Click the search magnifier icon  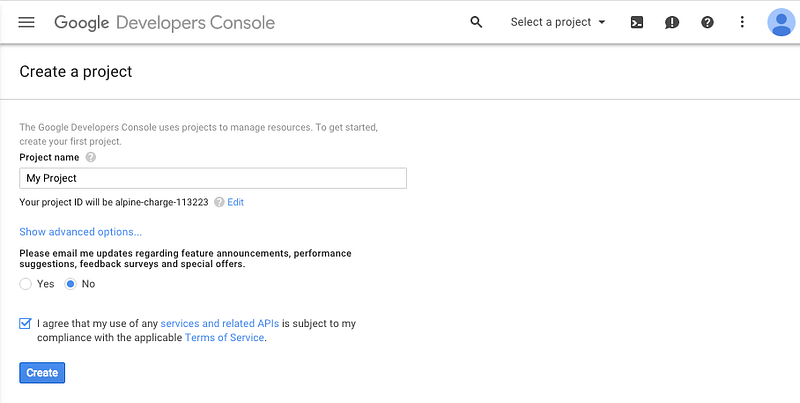point(476,22)
